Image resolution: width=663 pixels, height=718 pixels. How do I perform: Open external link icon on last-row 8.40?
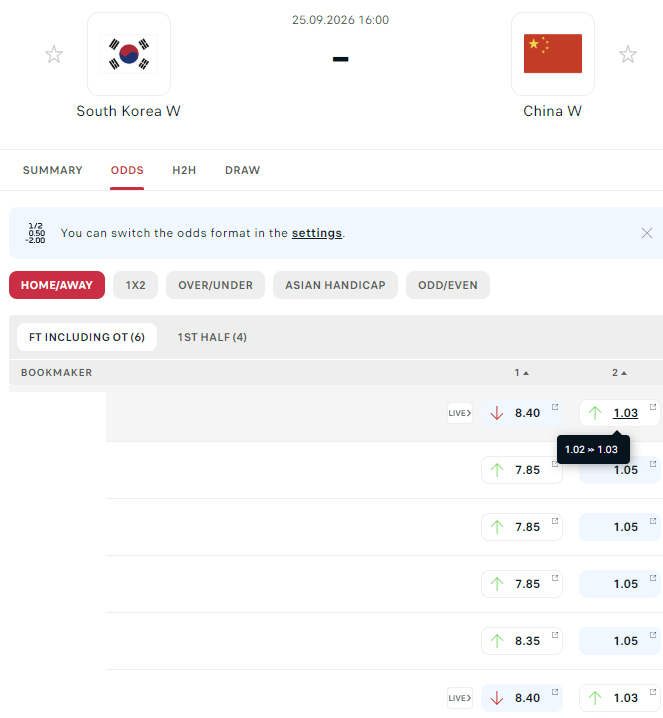[555, 691]
